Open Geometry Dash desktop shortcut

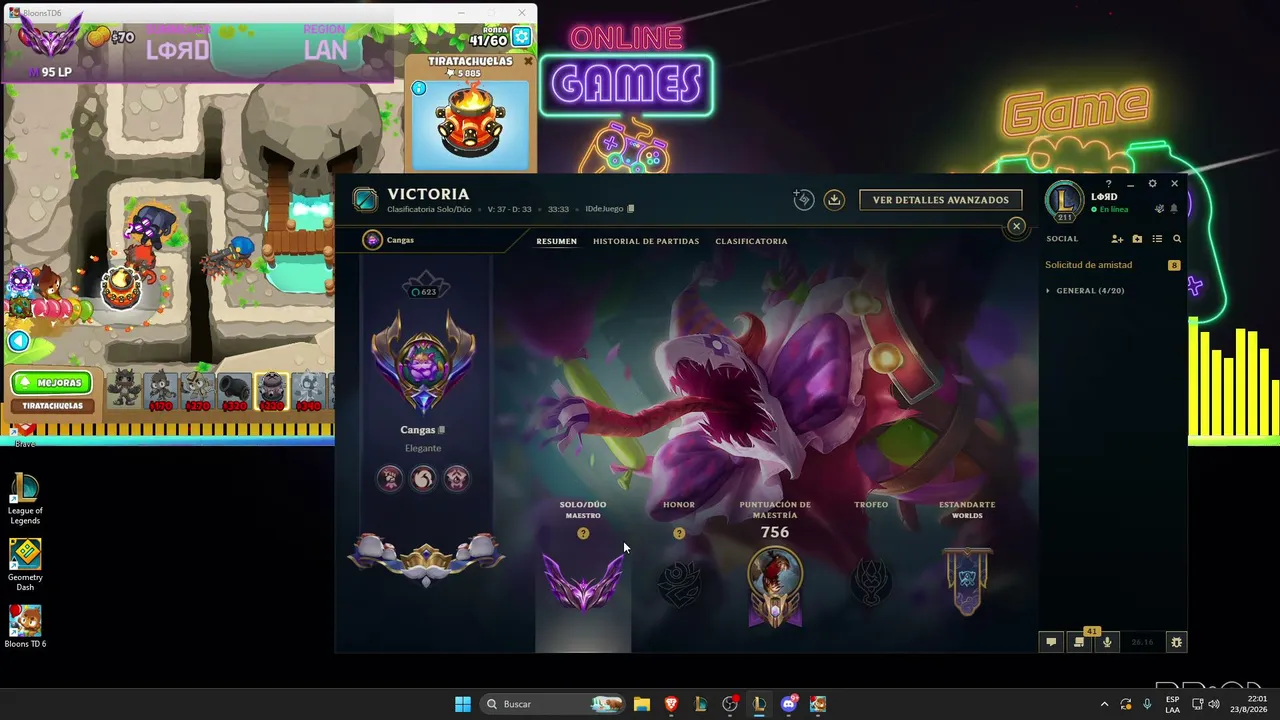[x=25, y=565]
